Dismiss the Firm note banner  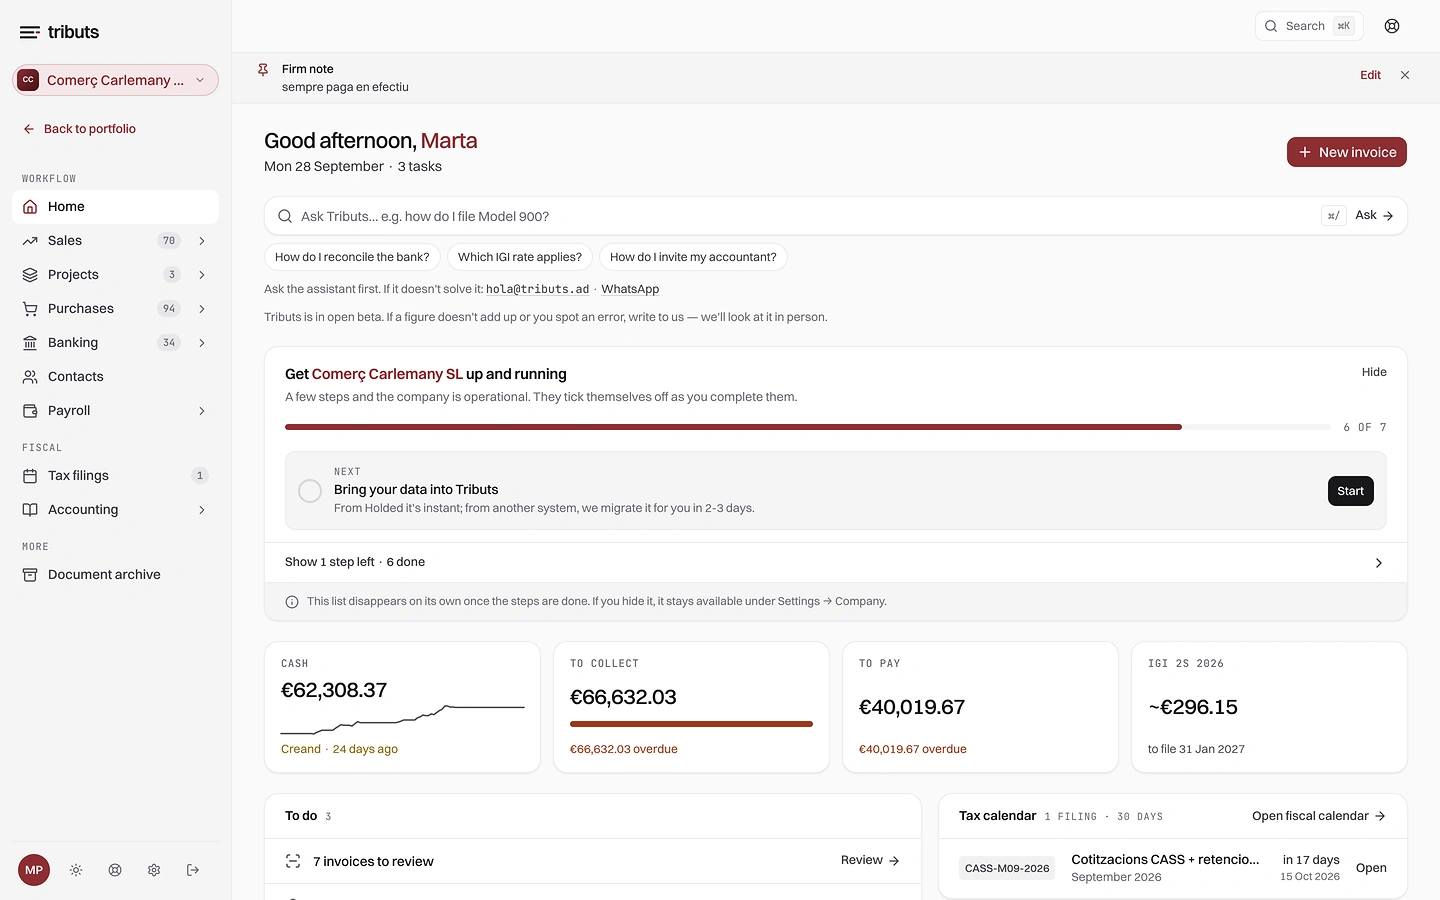[1405, 75]
